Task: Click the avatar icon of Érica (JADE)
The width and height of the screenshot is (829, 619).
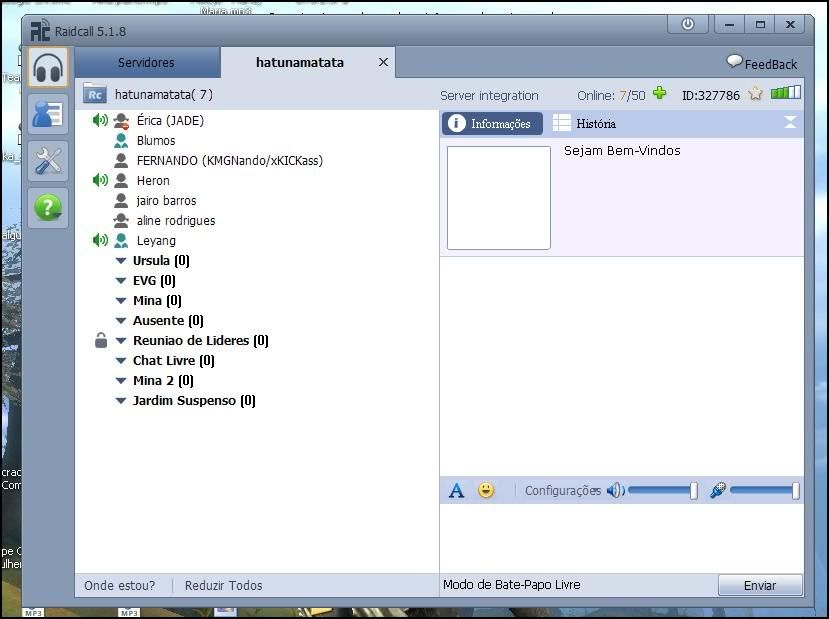Action: (x=121, y=121)
